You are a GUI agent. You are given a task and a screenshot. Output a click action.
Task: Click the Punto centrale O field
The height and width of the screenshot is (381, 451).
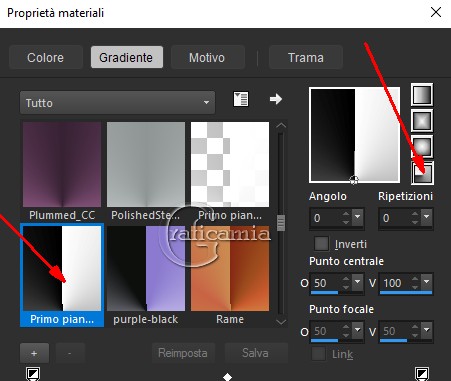click(x=326, y=283)
